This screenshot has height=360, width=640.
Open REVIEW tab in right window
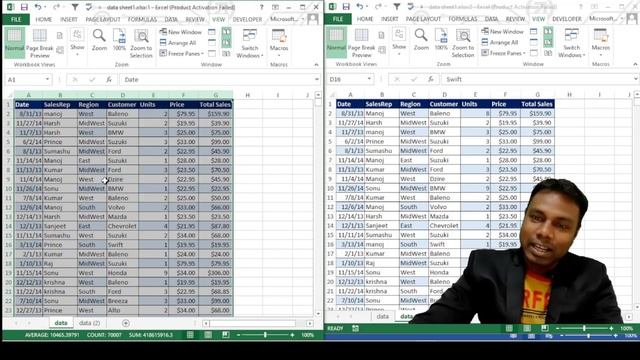(516, 19)
